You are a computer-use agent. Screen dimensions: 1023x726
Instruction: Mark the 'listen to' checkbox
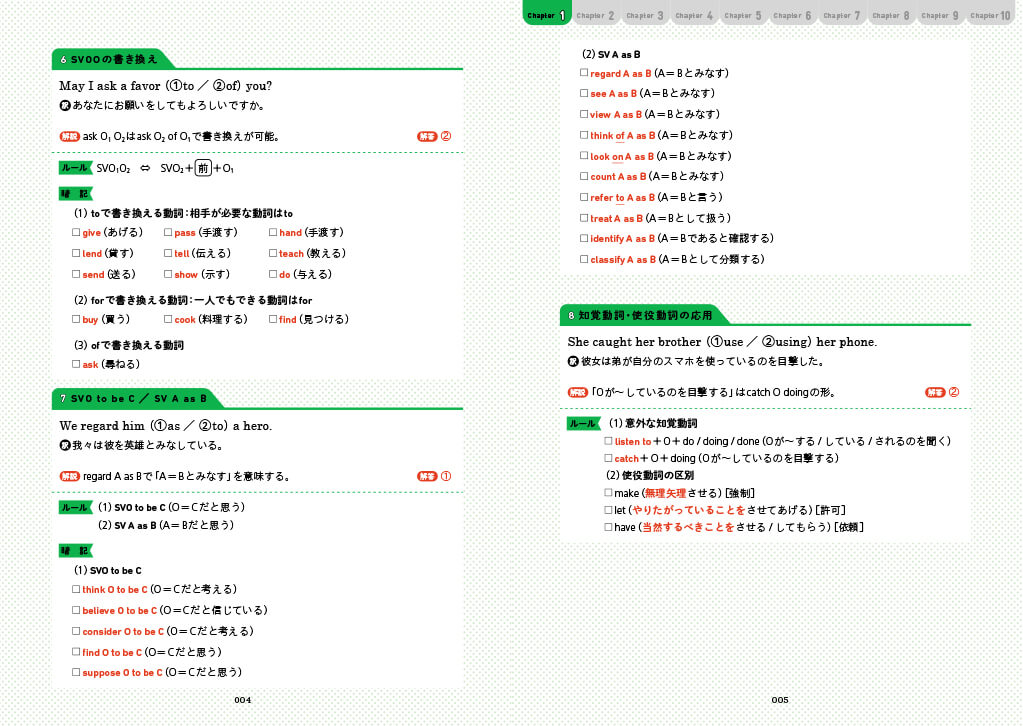coord(608,441)
